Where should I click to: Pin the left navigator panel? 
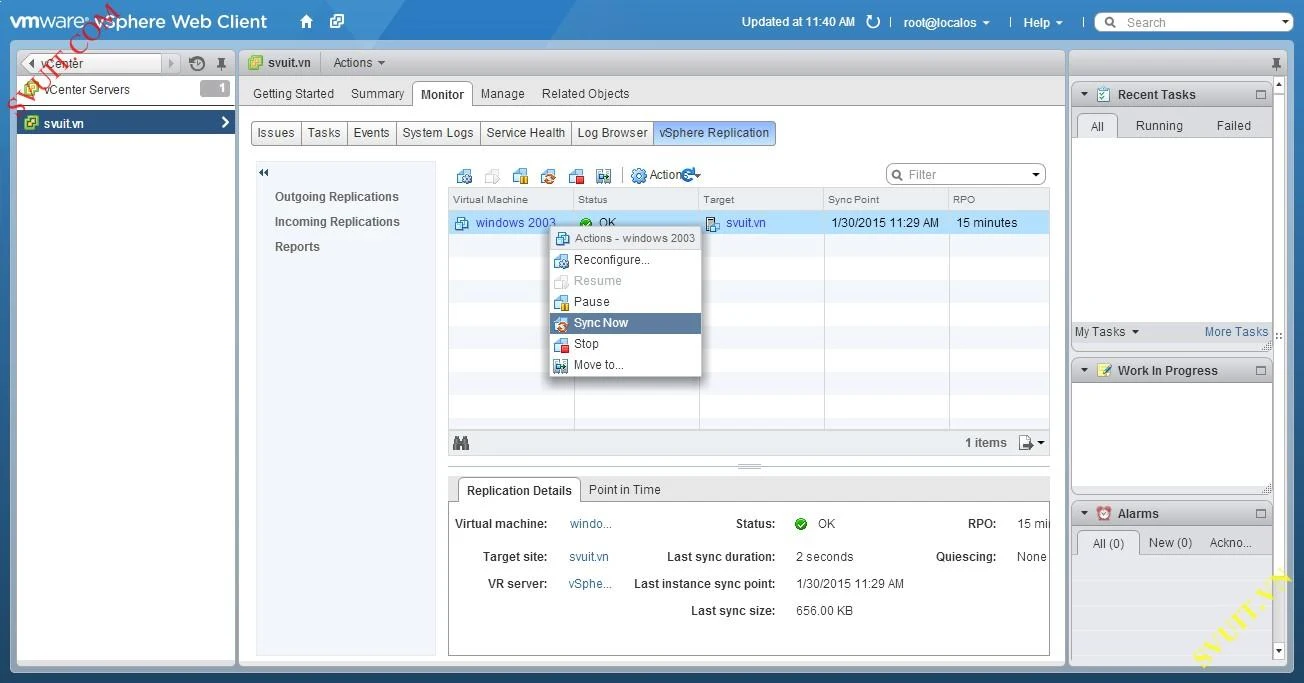click(x=222, y=63)
